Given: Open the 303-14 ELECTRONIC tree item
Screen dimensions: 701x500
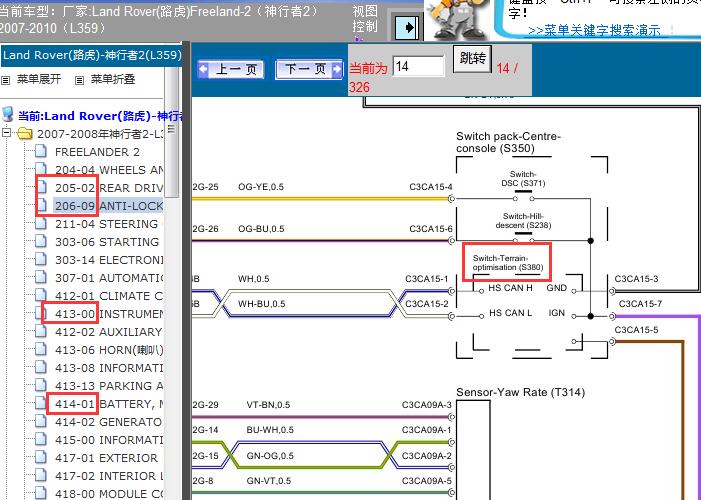Looking at the screenshot, I should 109,260.
